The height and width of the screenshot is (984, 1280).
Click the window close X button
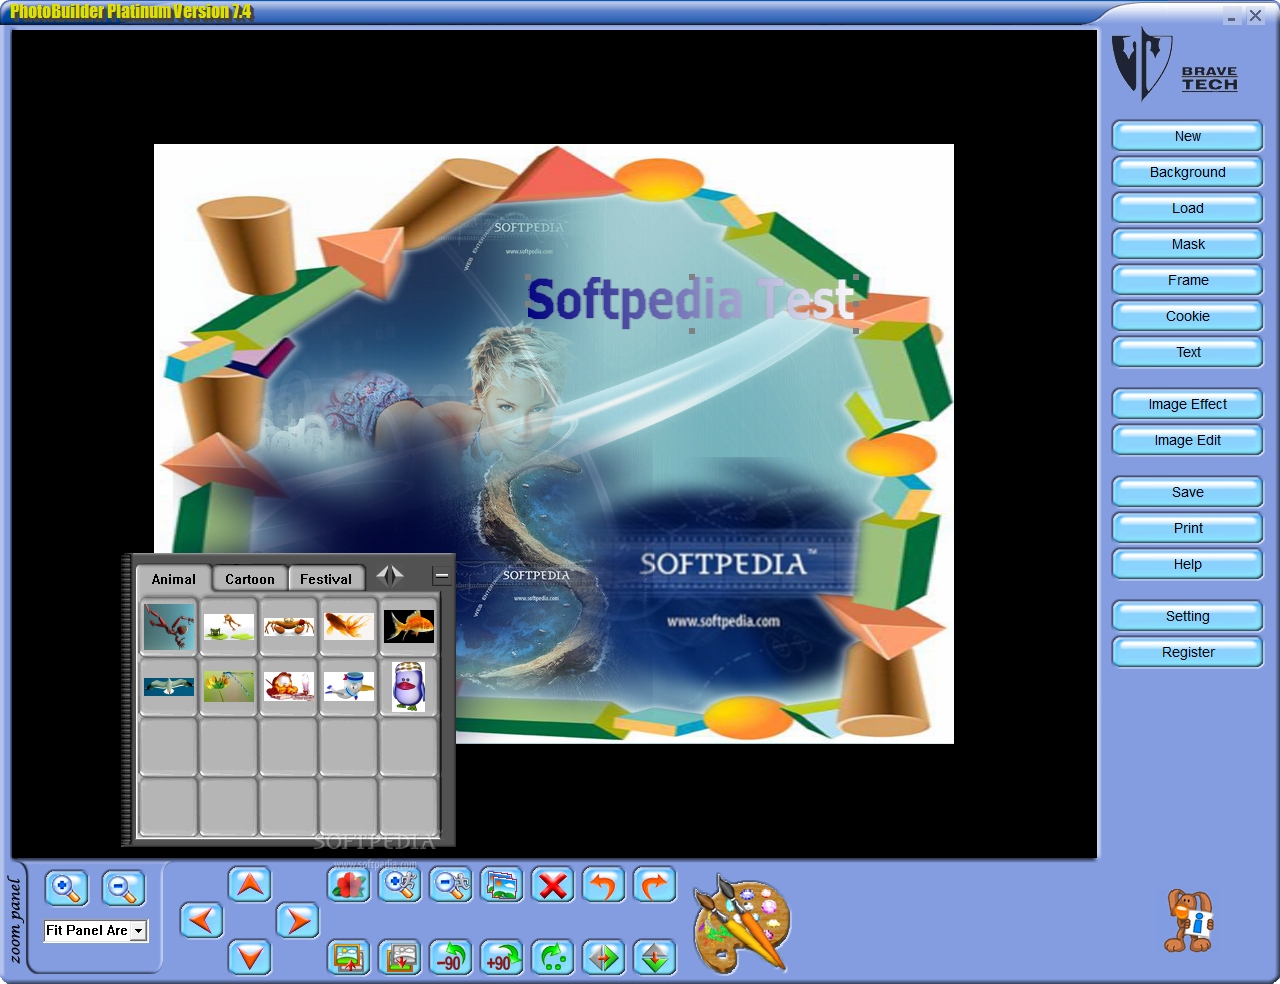(x=1255, y=16)
